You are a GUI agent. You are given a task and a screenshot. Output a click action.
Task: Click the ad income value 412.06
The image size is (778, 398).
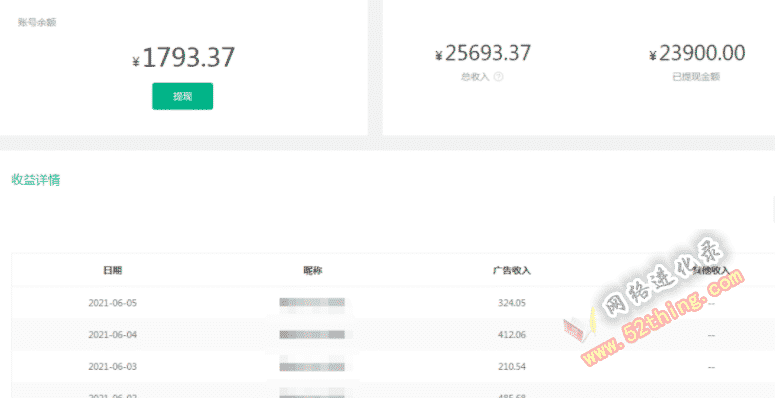click(x=512, y=334)
